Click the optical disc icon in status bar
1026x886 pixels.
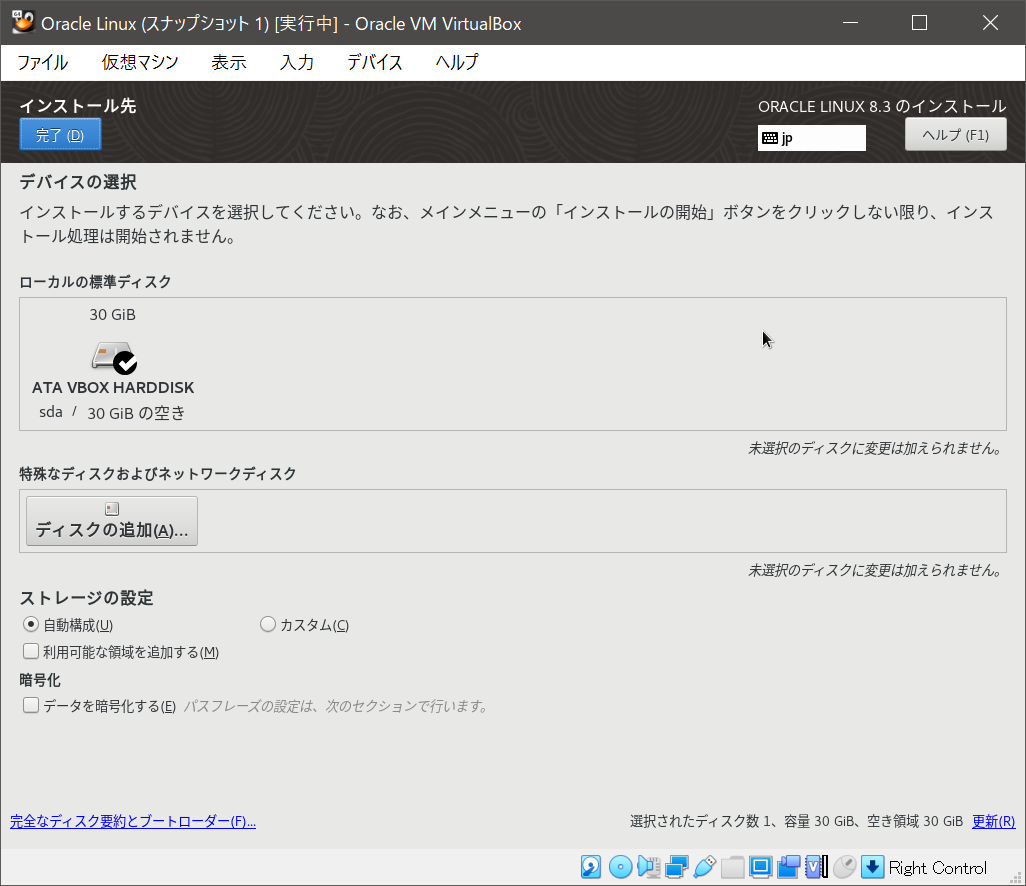(x=620, y=867)
